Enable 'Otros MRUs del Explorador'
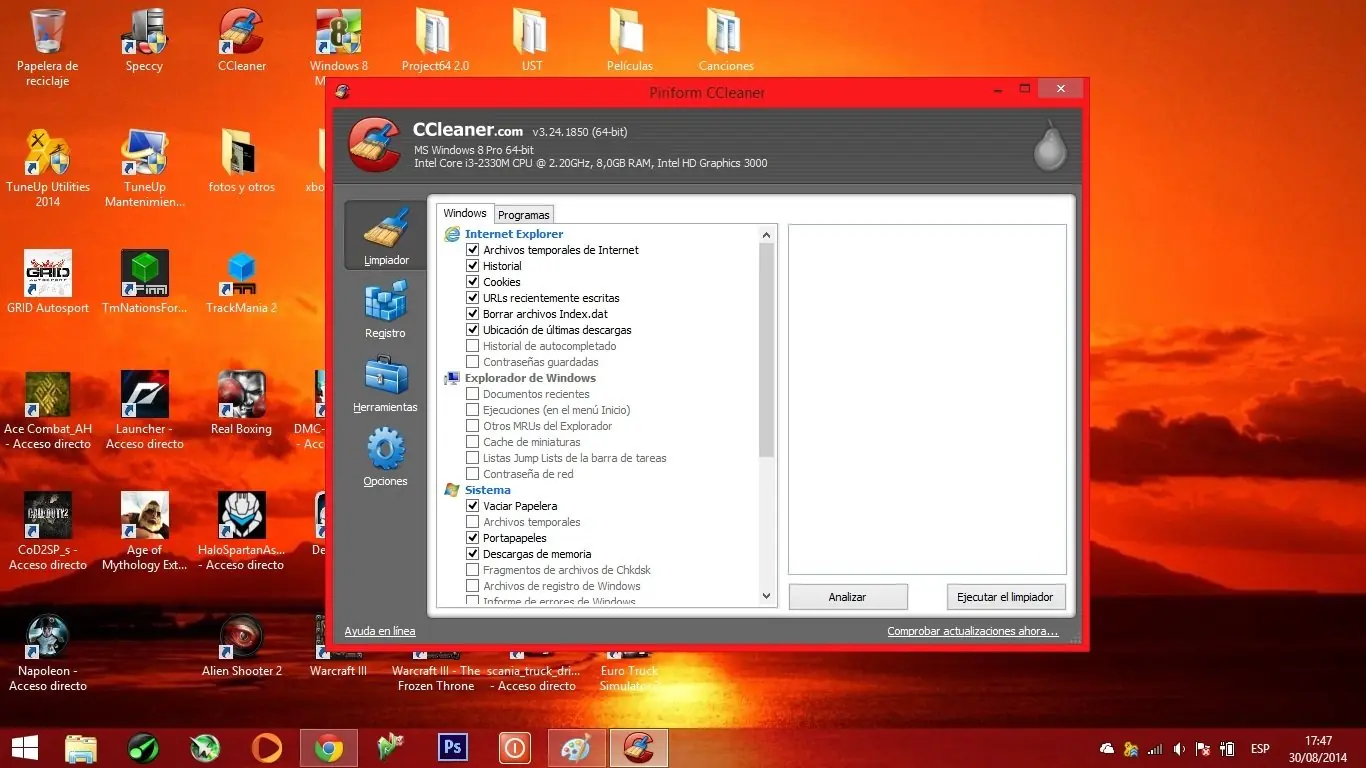The image size is (1366, 768). point(473,426)
